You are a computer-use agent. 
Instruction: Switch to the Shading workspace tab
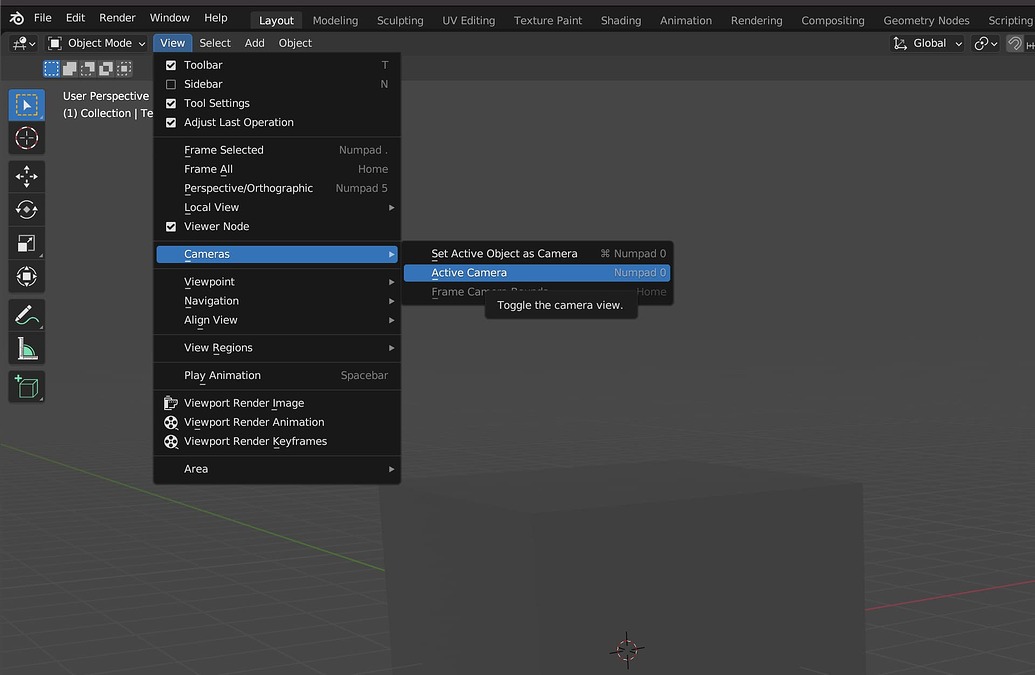pos(620,20)
